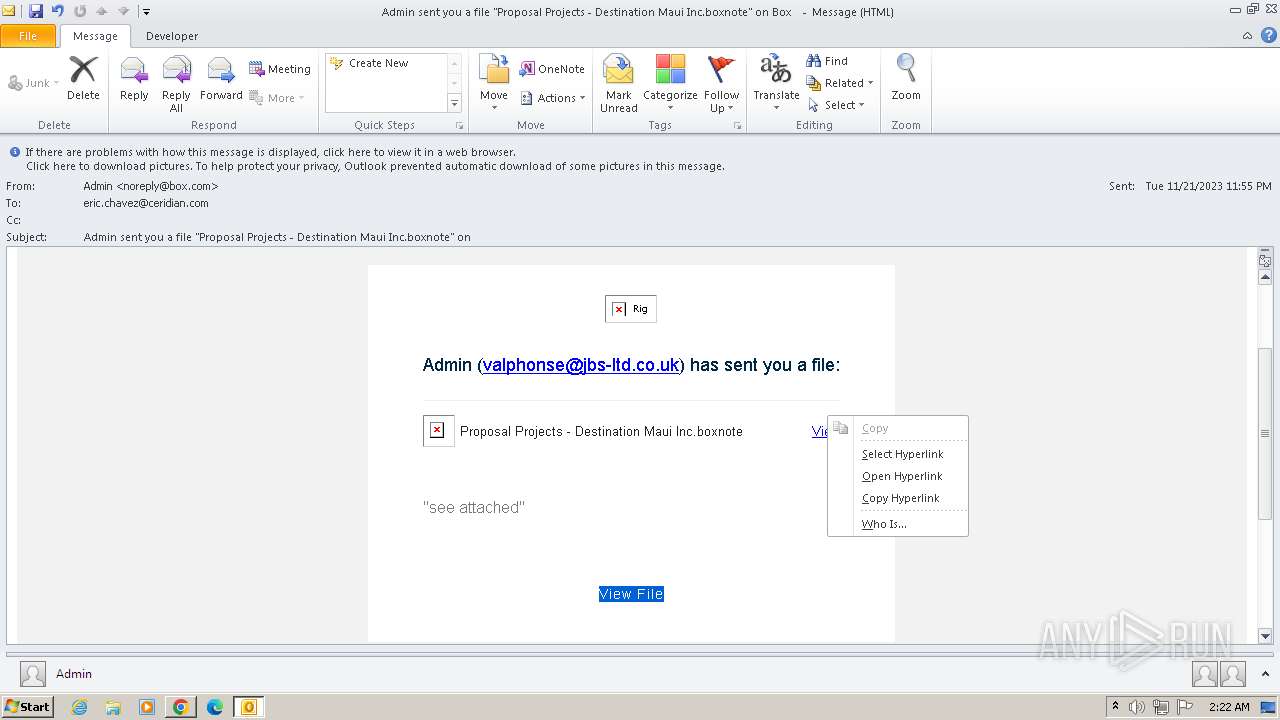Image resolution: width=1280 pixels, height=720 pixels.
Task: Click Create New quick step
Action: click(x=378, y=63)
